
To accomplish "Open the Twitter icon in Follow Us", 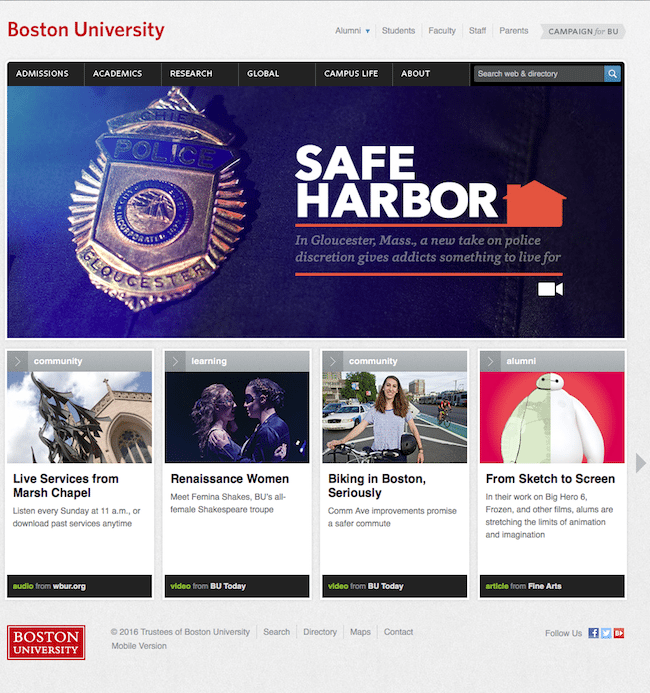I will coord(606,633).
